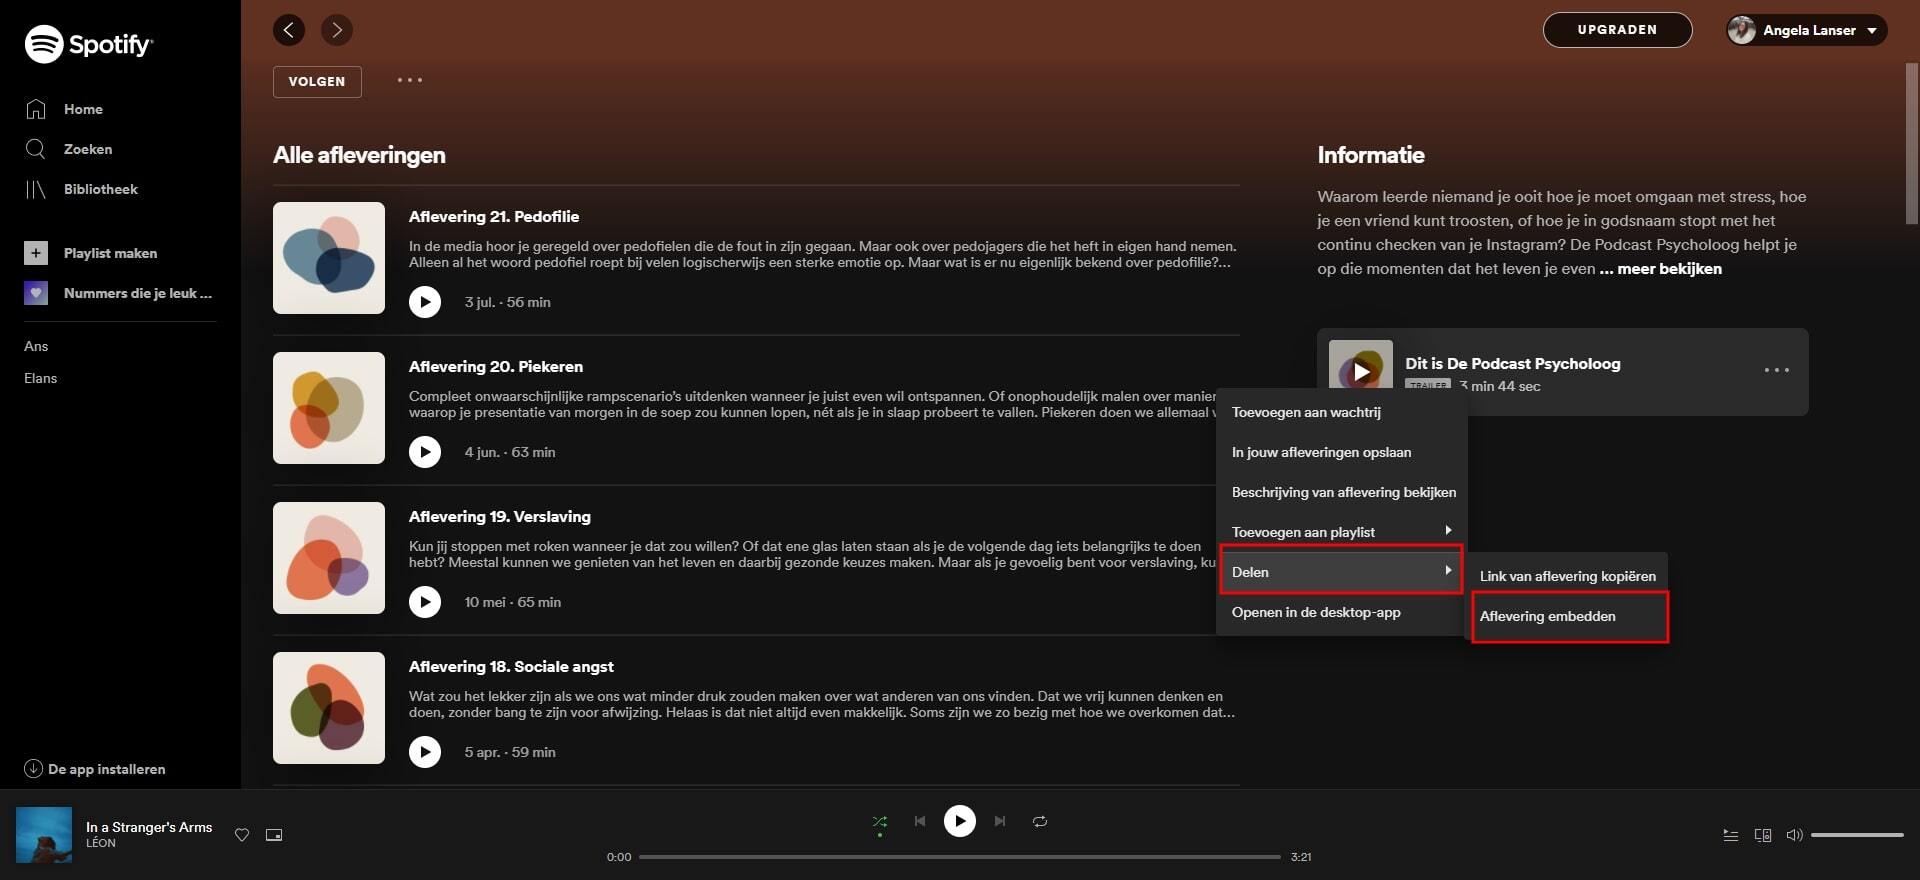Open Elans playlist in sidebar

point(41,378)
